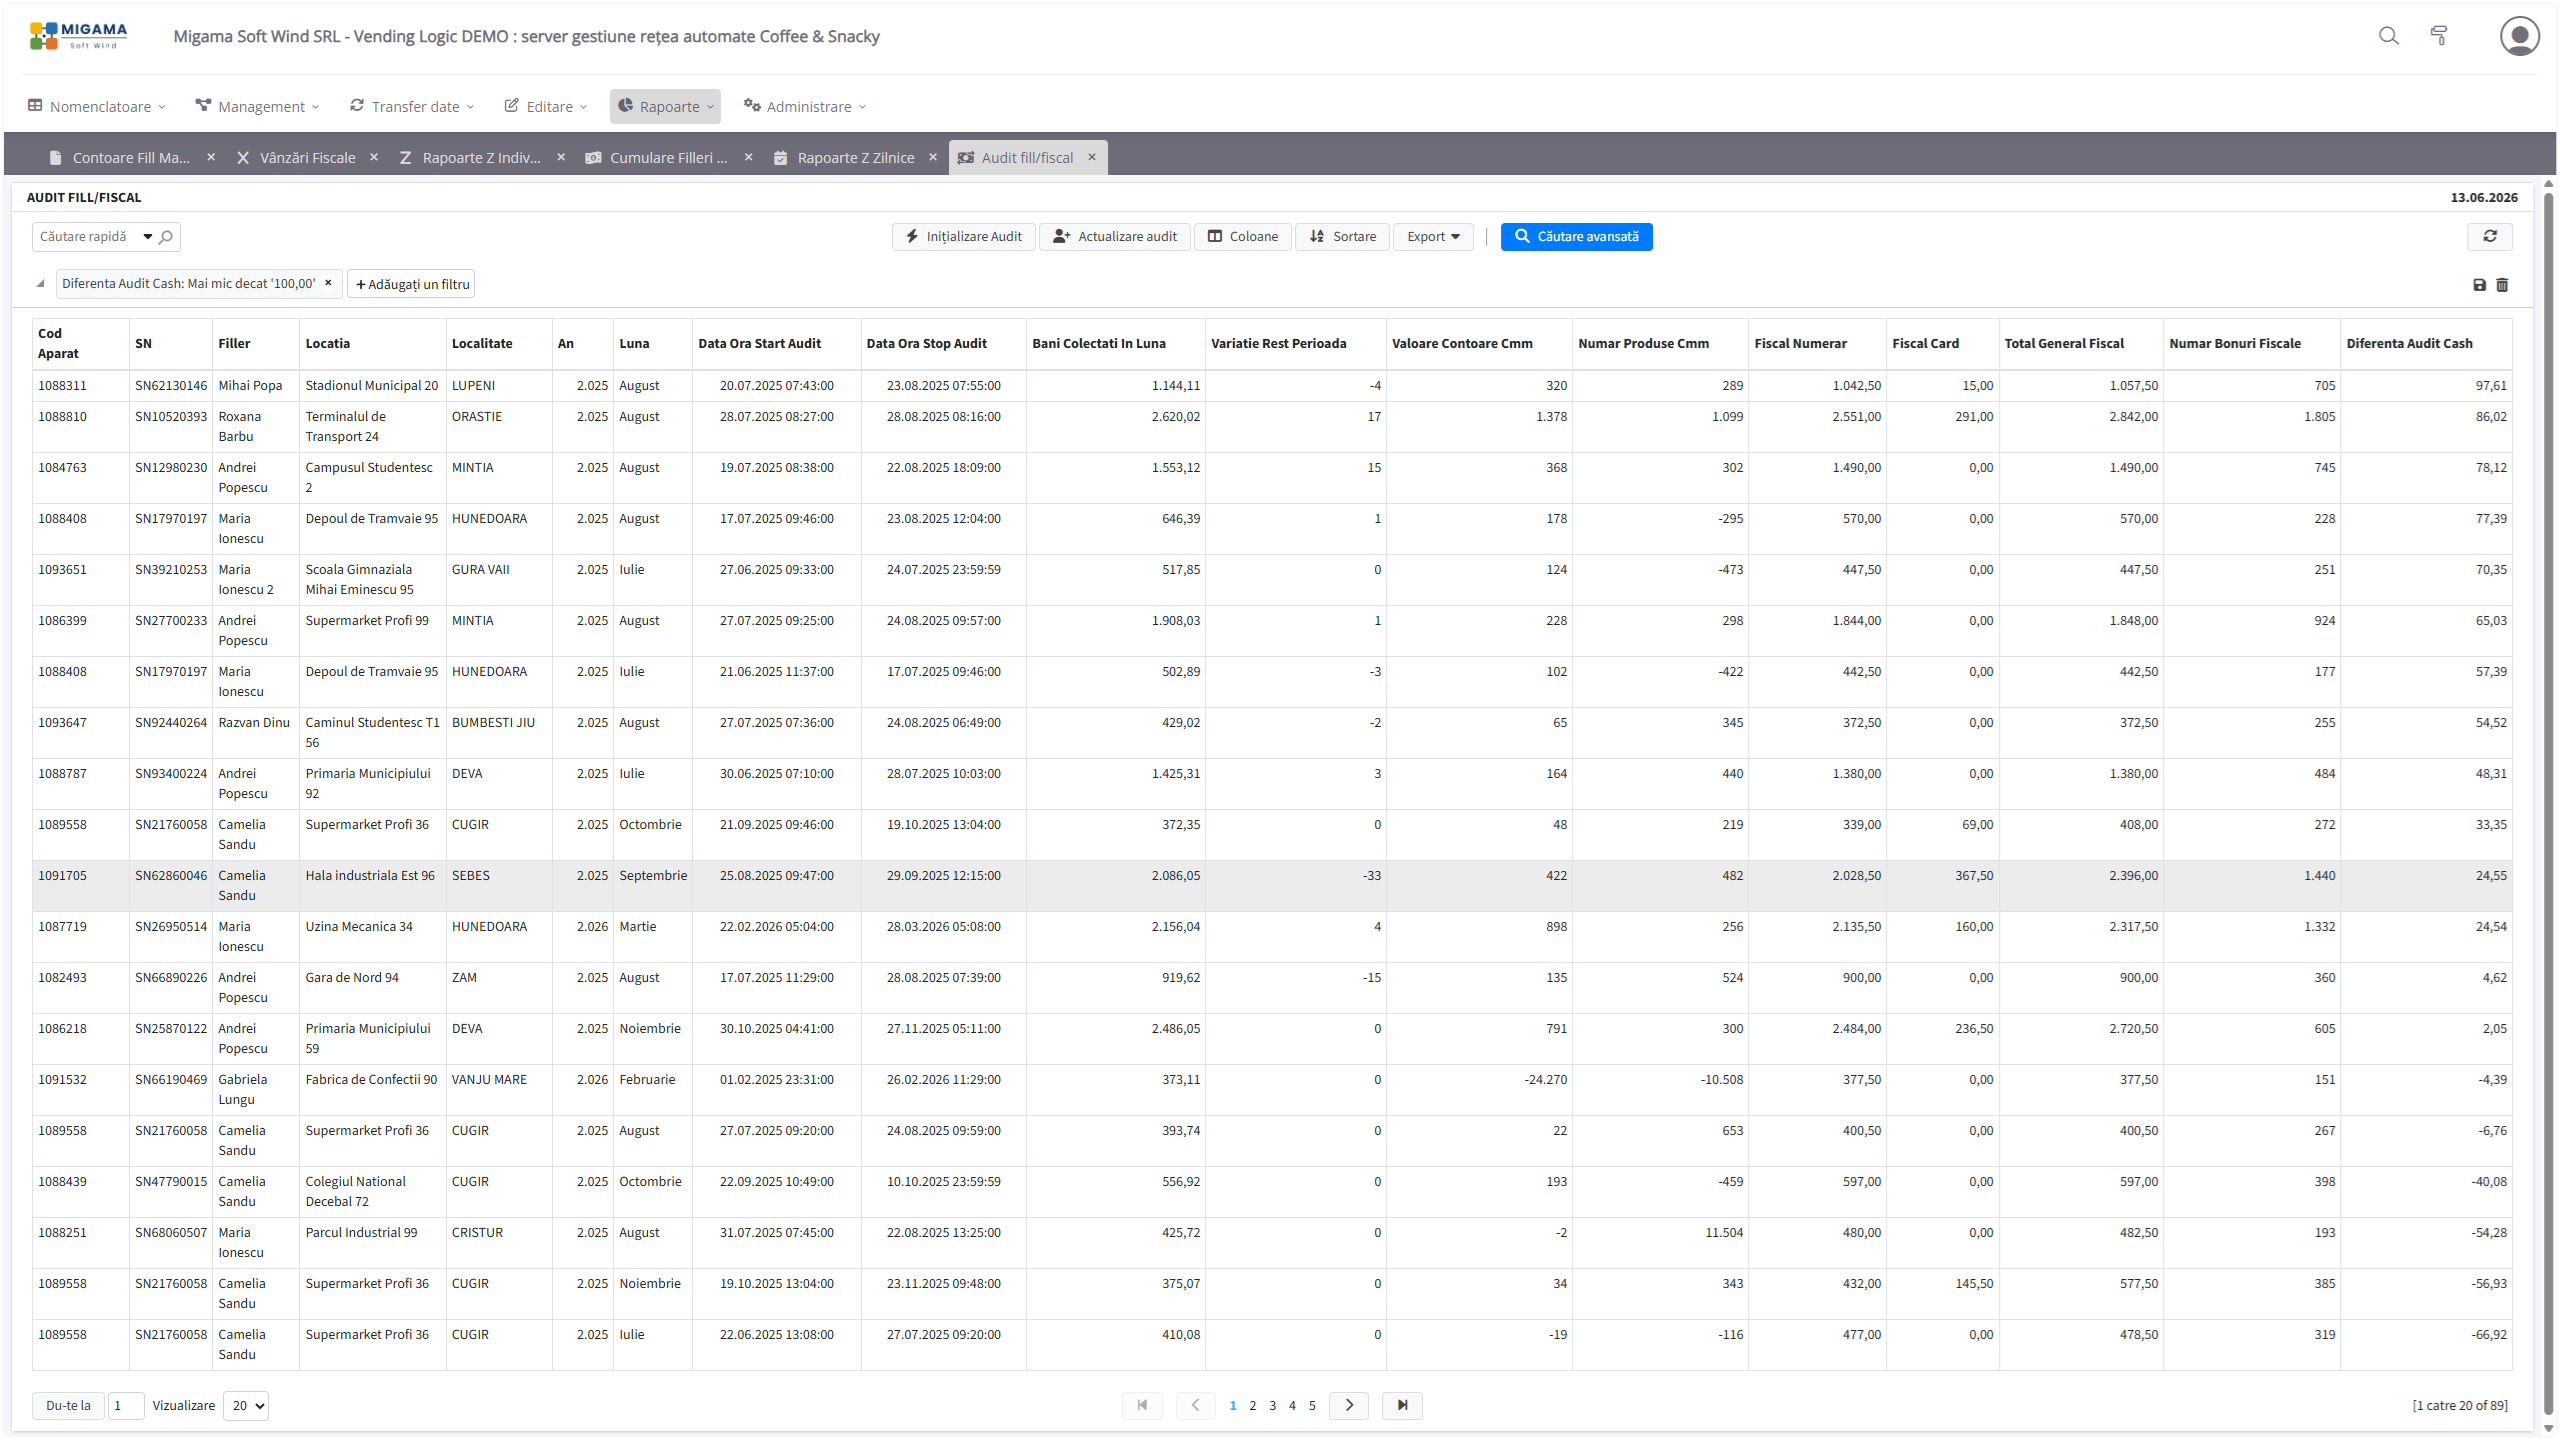The image size is (2560, 1440).
Task: Close the Contoare Fill Ma... tab
Action: coord(211,157)
